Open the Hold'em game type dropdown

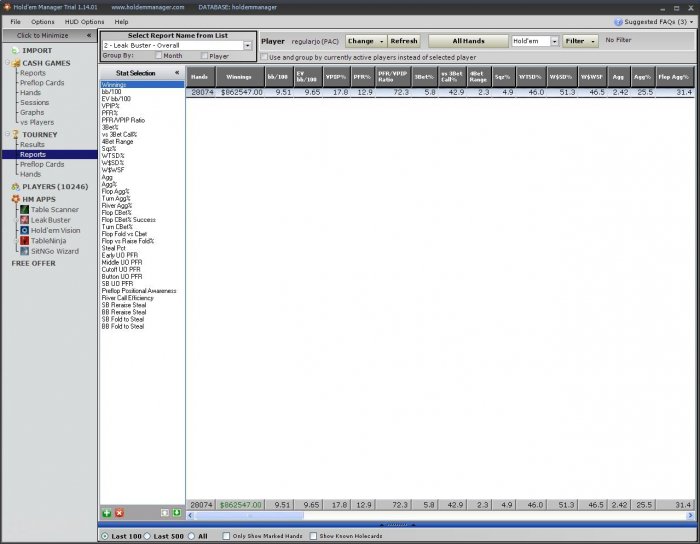[554, 41]
